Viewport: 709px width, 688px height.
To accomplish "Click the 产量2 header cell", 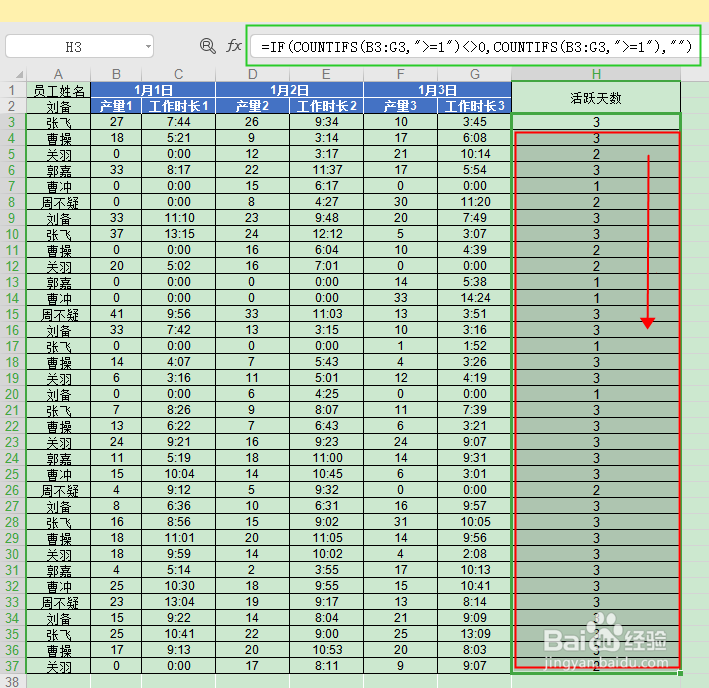I will 252,106.
